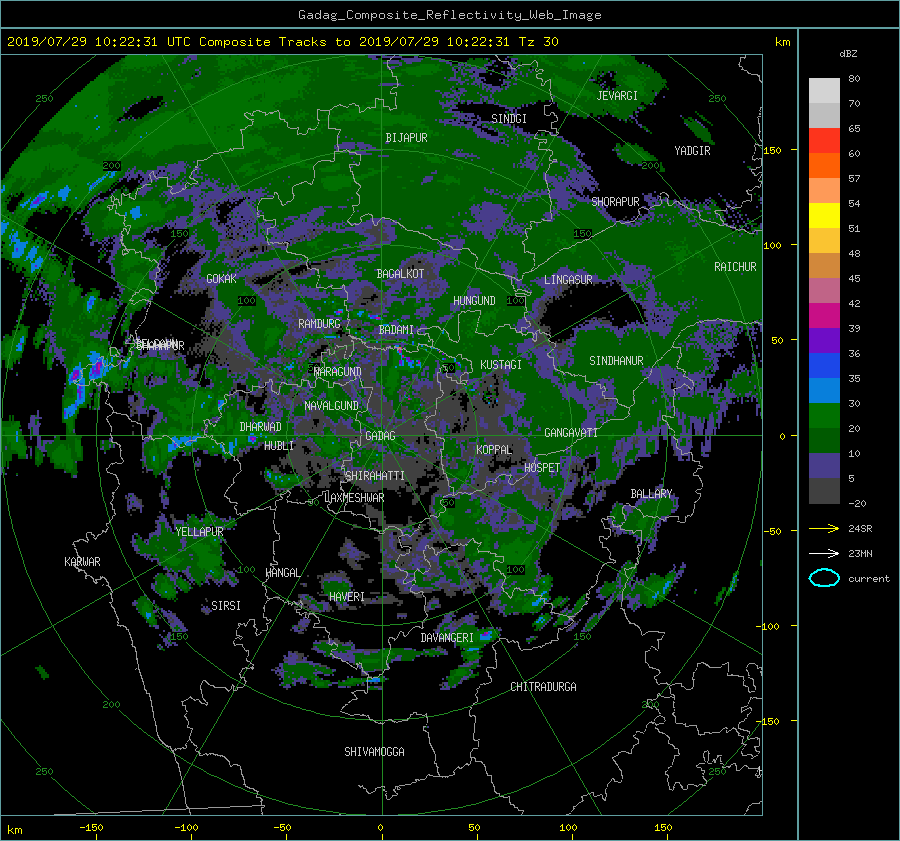Click the BAGALKOT city label
The image size is (900, 841).
coord(400,274)
